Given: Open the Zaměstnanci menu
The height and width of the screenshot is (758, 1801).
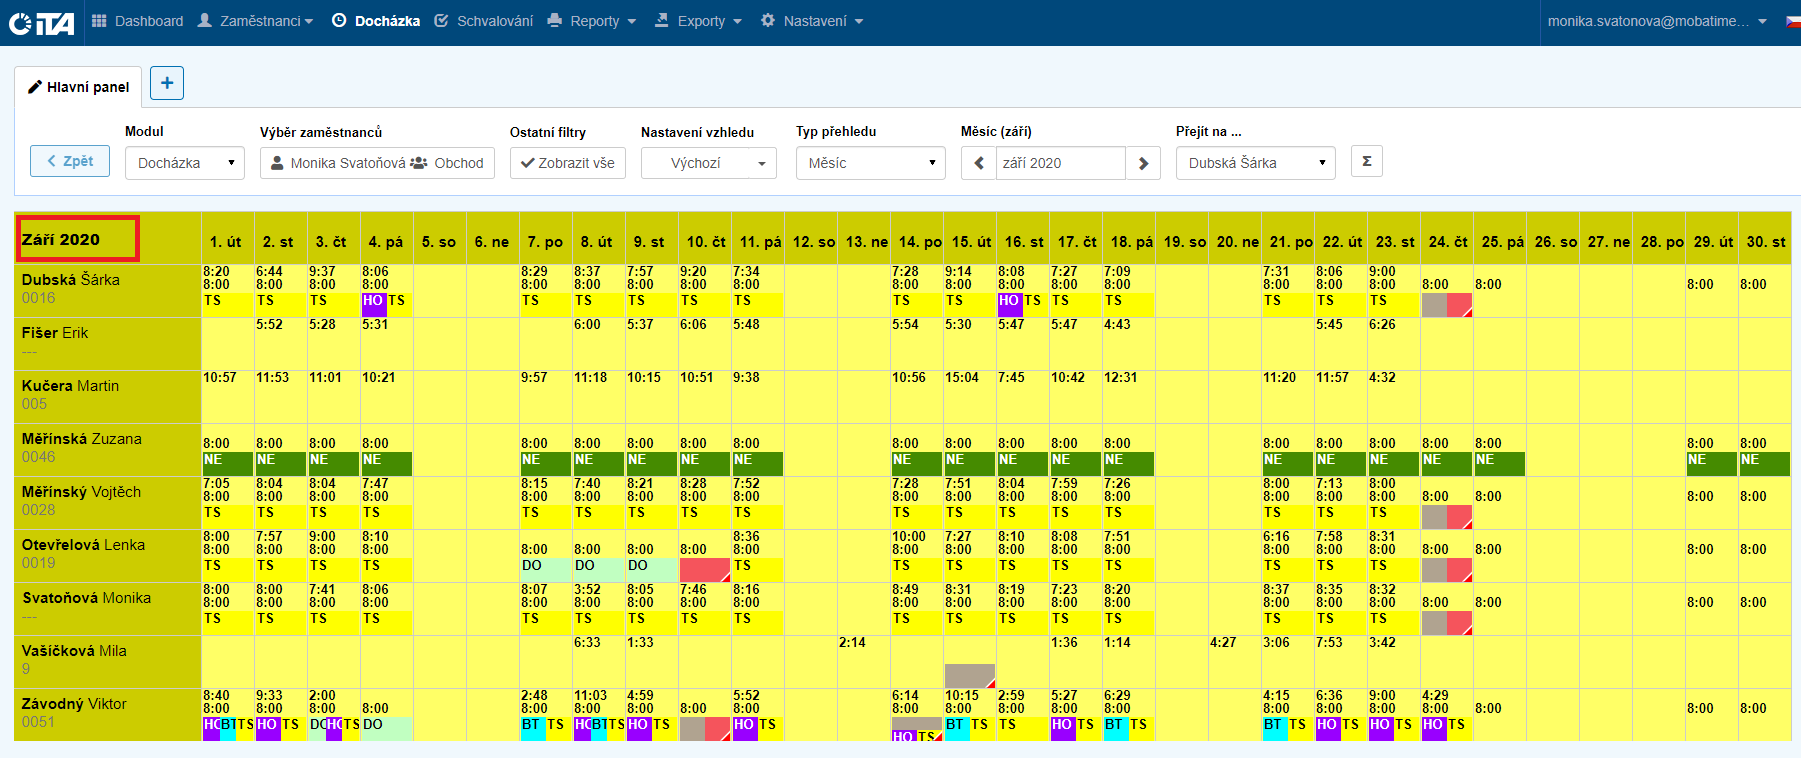Looking at the screenshot, I should point(256,21).
